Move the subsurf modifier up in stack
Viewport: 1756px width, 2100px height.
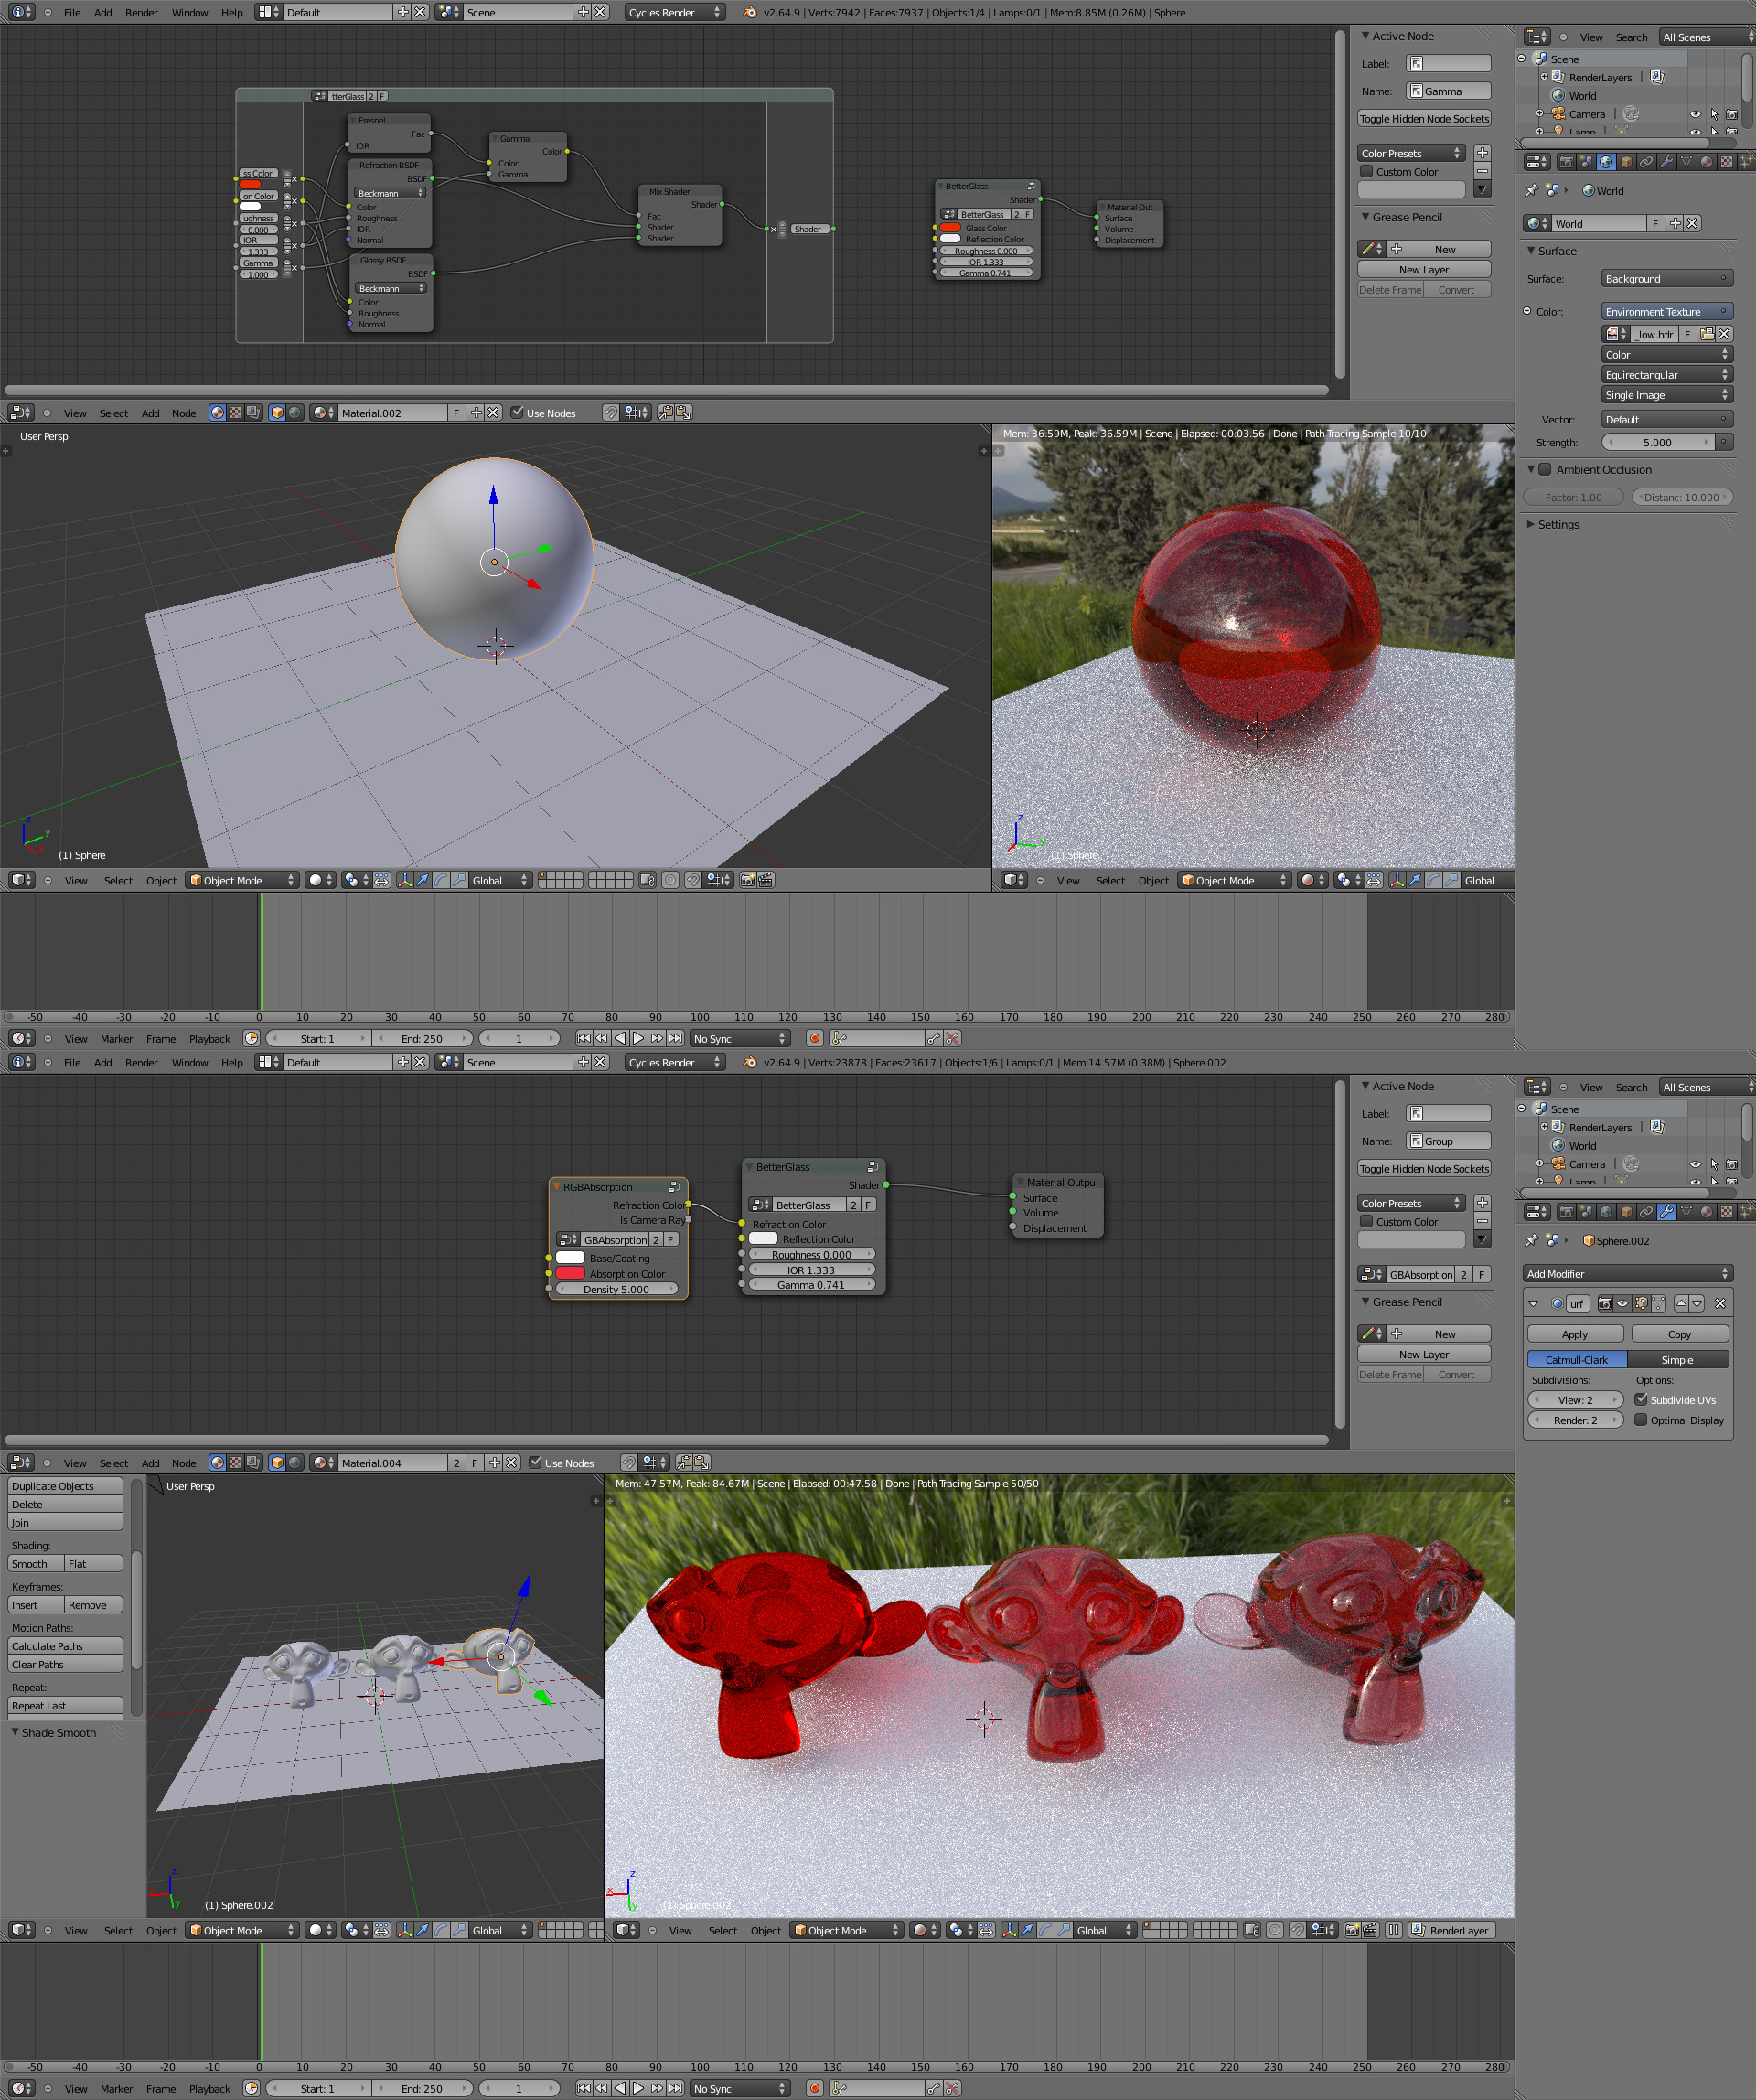coord(1681,1303)
